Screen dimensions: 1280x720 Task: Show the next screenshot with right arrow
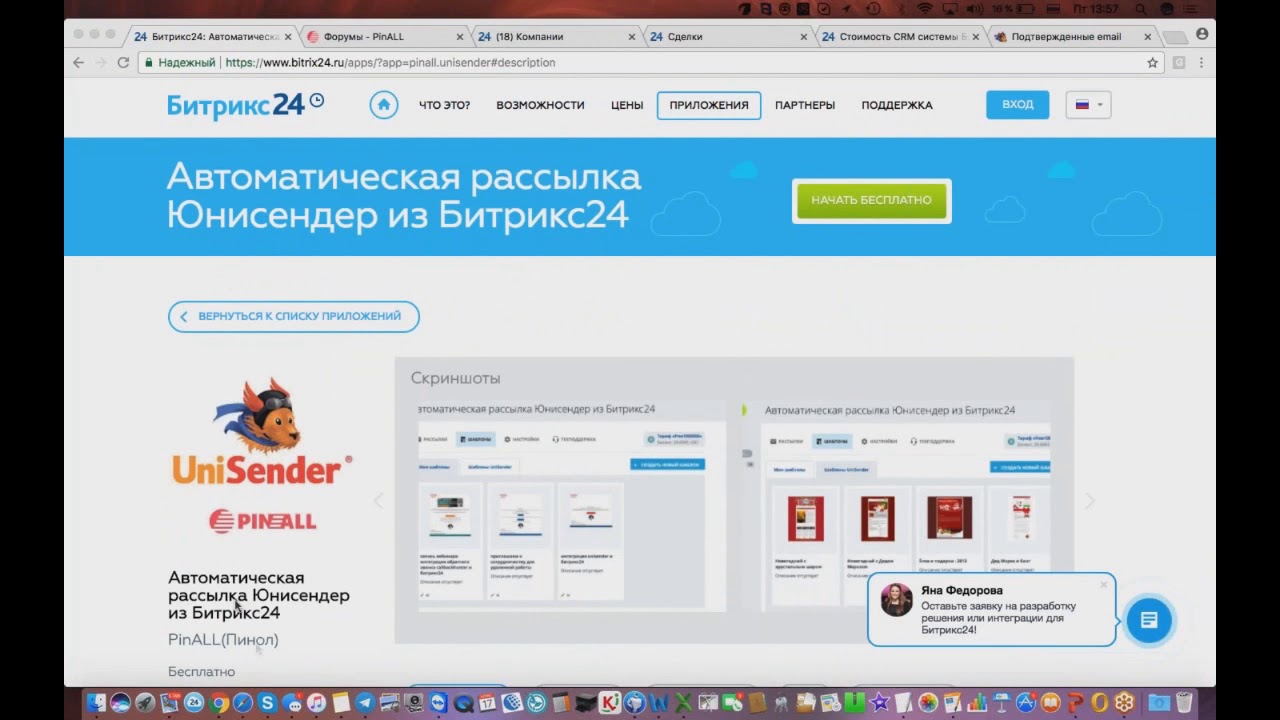pyautogui.click(x=1090, y=501)
